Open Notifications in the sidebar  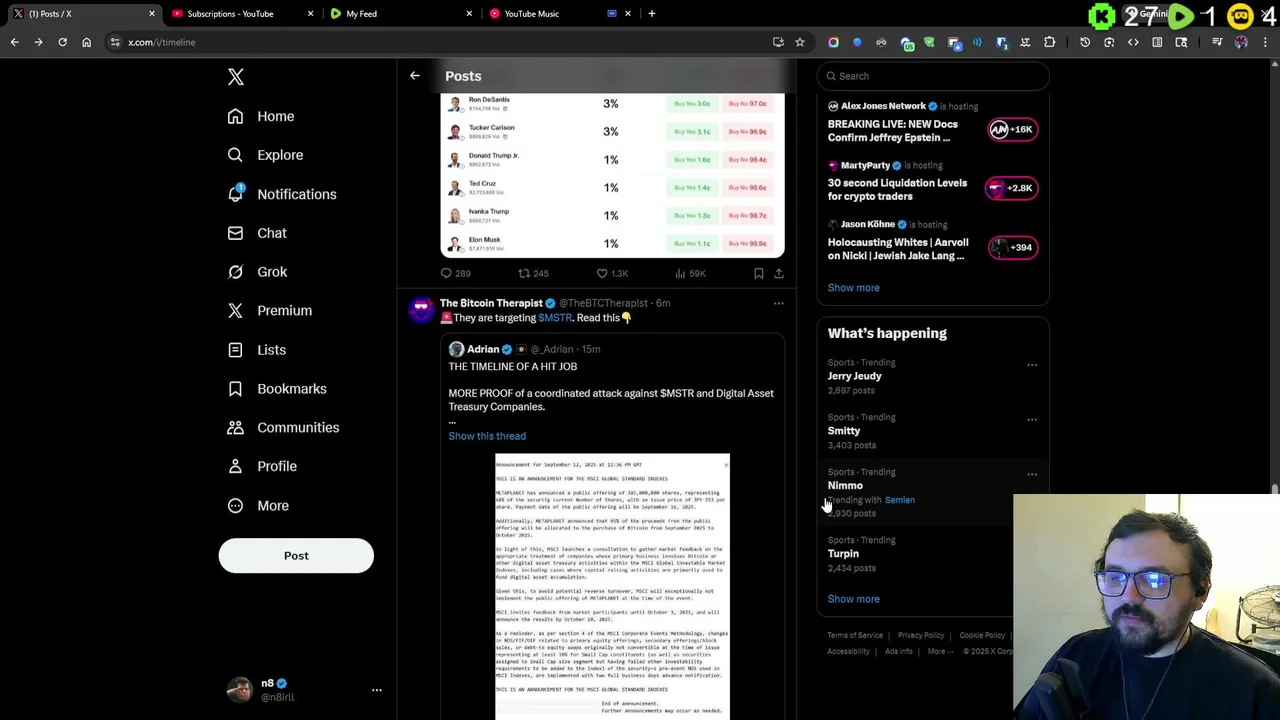tap(281, 194)
